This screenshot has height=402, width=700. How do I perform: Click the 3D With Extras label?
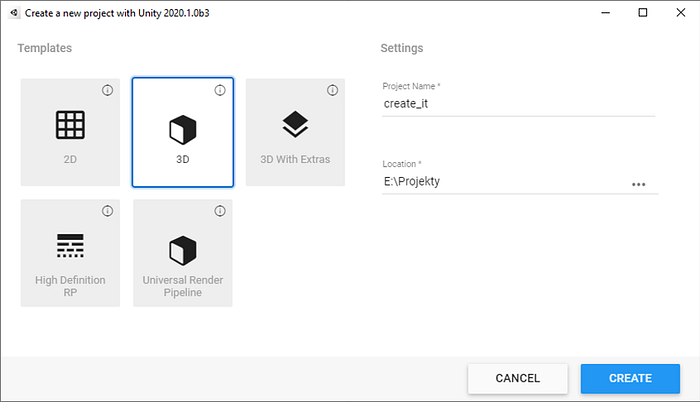point(295,159)
